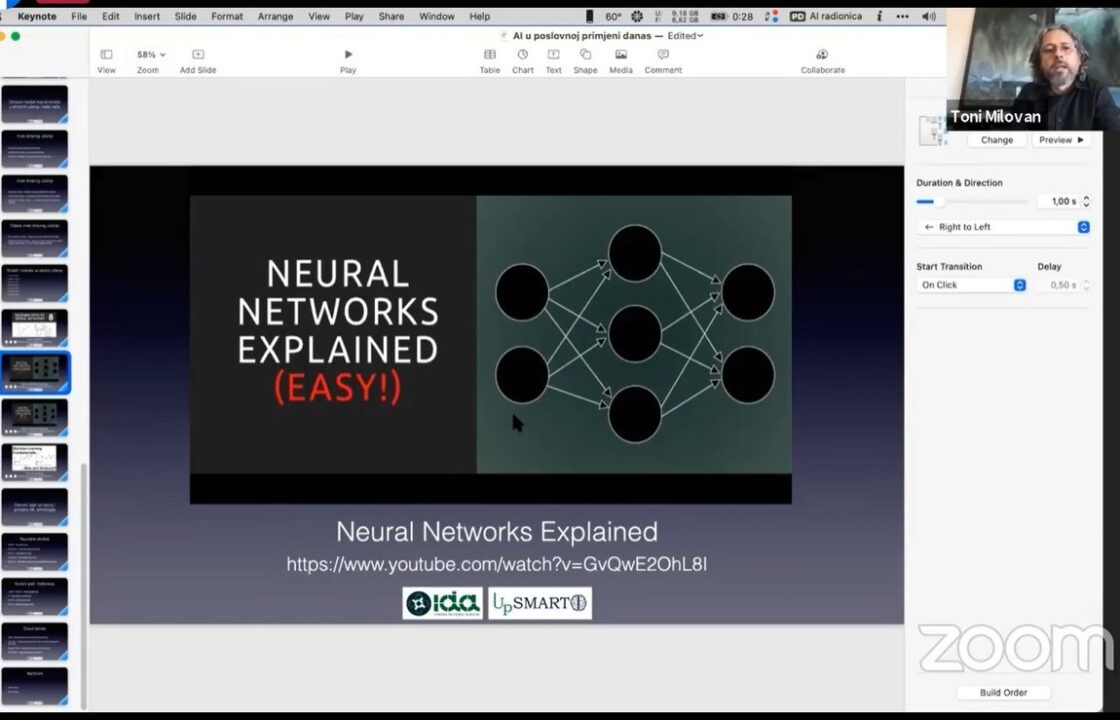Screen dimensions: 1120x720
Task: Click the Build Order button
Action: tap(1004, 692)
